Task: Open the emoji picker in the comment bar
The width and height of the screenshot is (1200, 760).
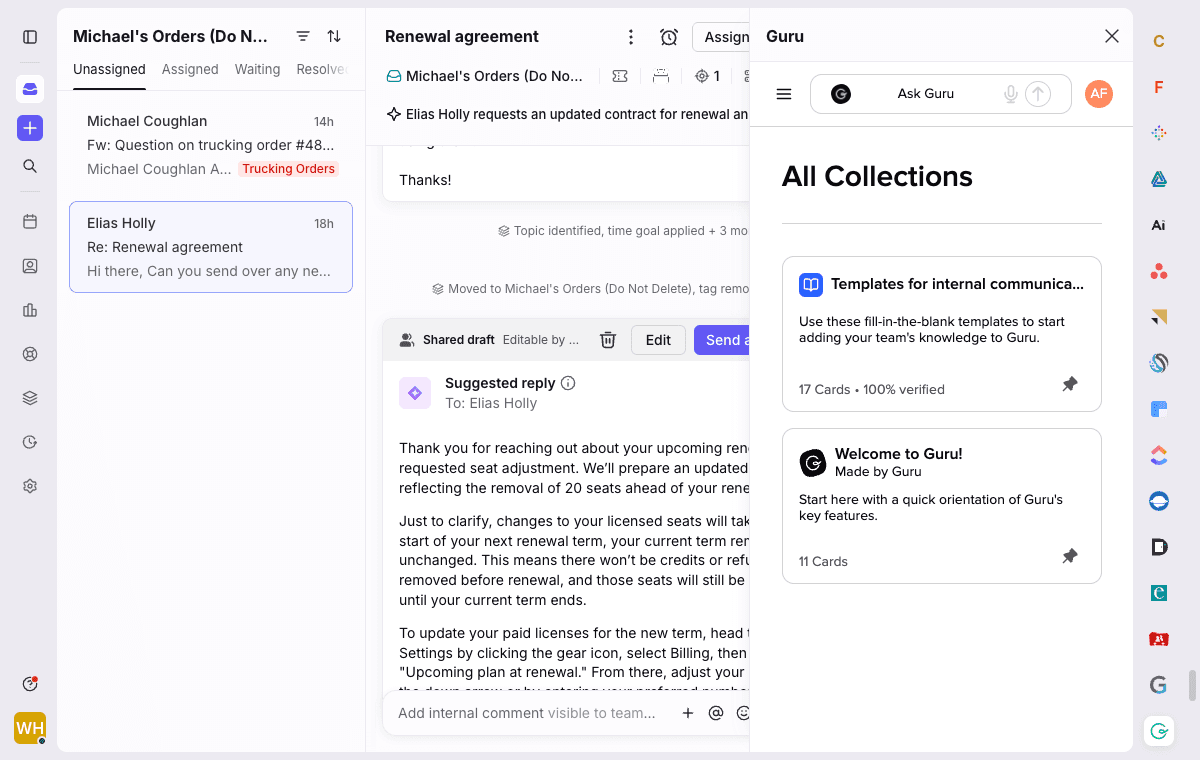Action: coord(744,713)
